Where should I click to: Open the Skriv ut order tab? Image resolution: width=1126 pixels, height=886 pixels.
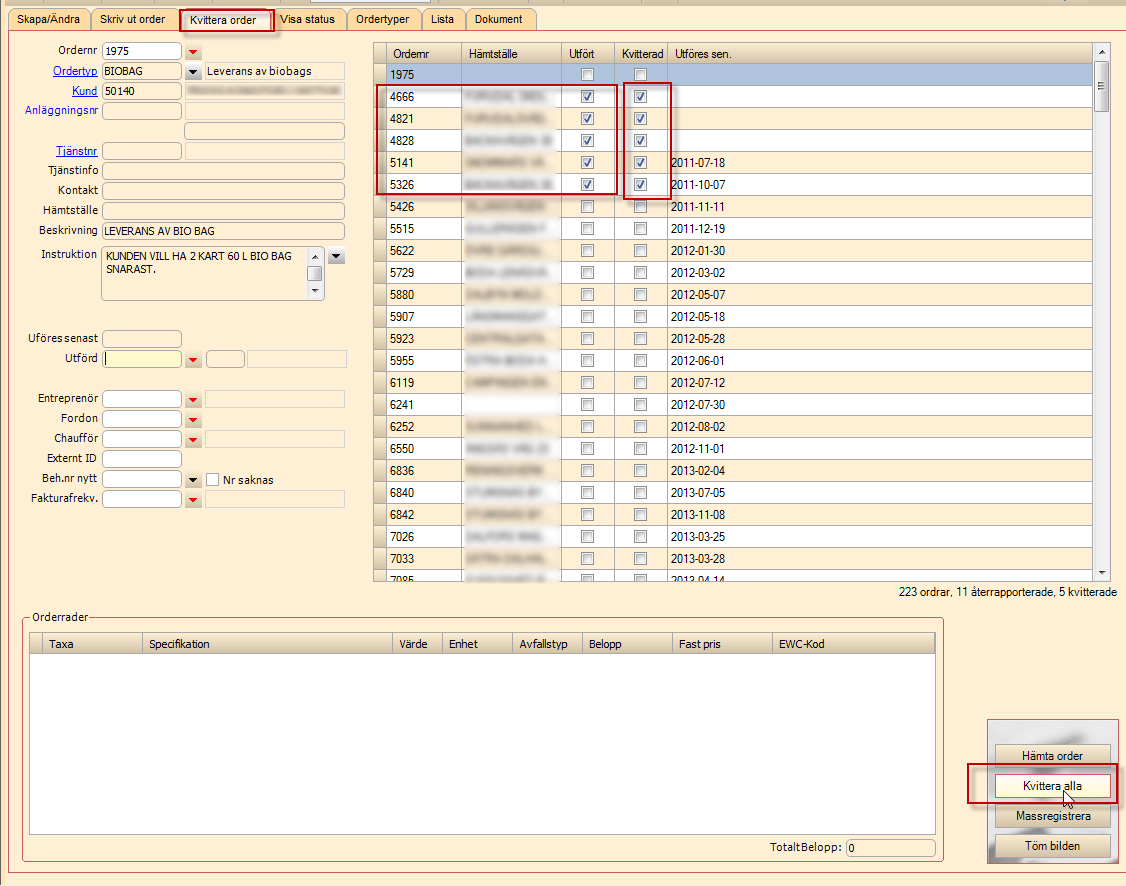click(x=133, y=19)
